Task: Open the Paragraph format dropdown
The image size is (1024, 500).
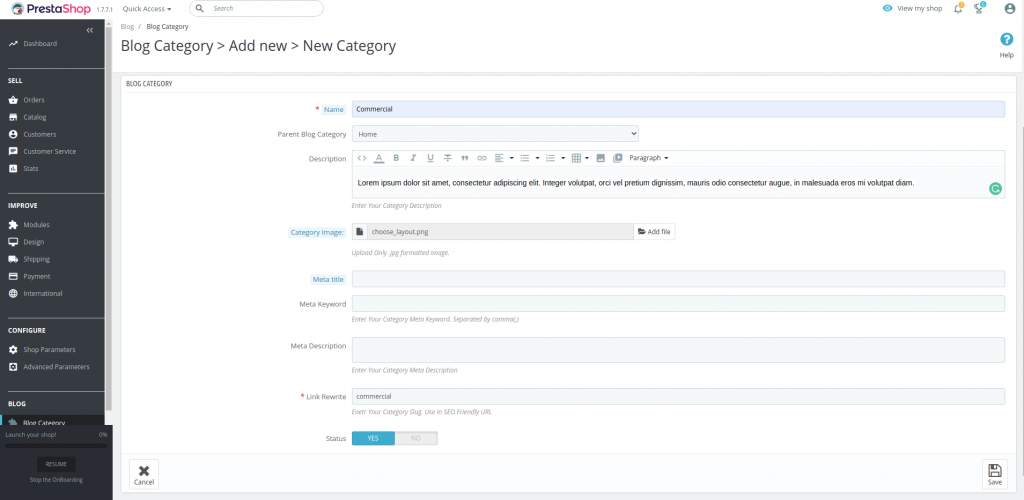Action: (648, 158)
